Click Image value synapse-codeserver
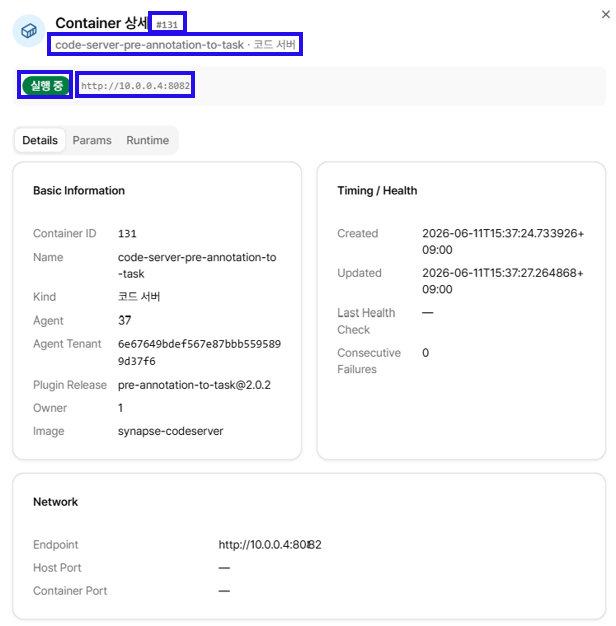Screen dimensions: 616x626 pyautogui.click(x=170, y=431)
